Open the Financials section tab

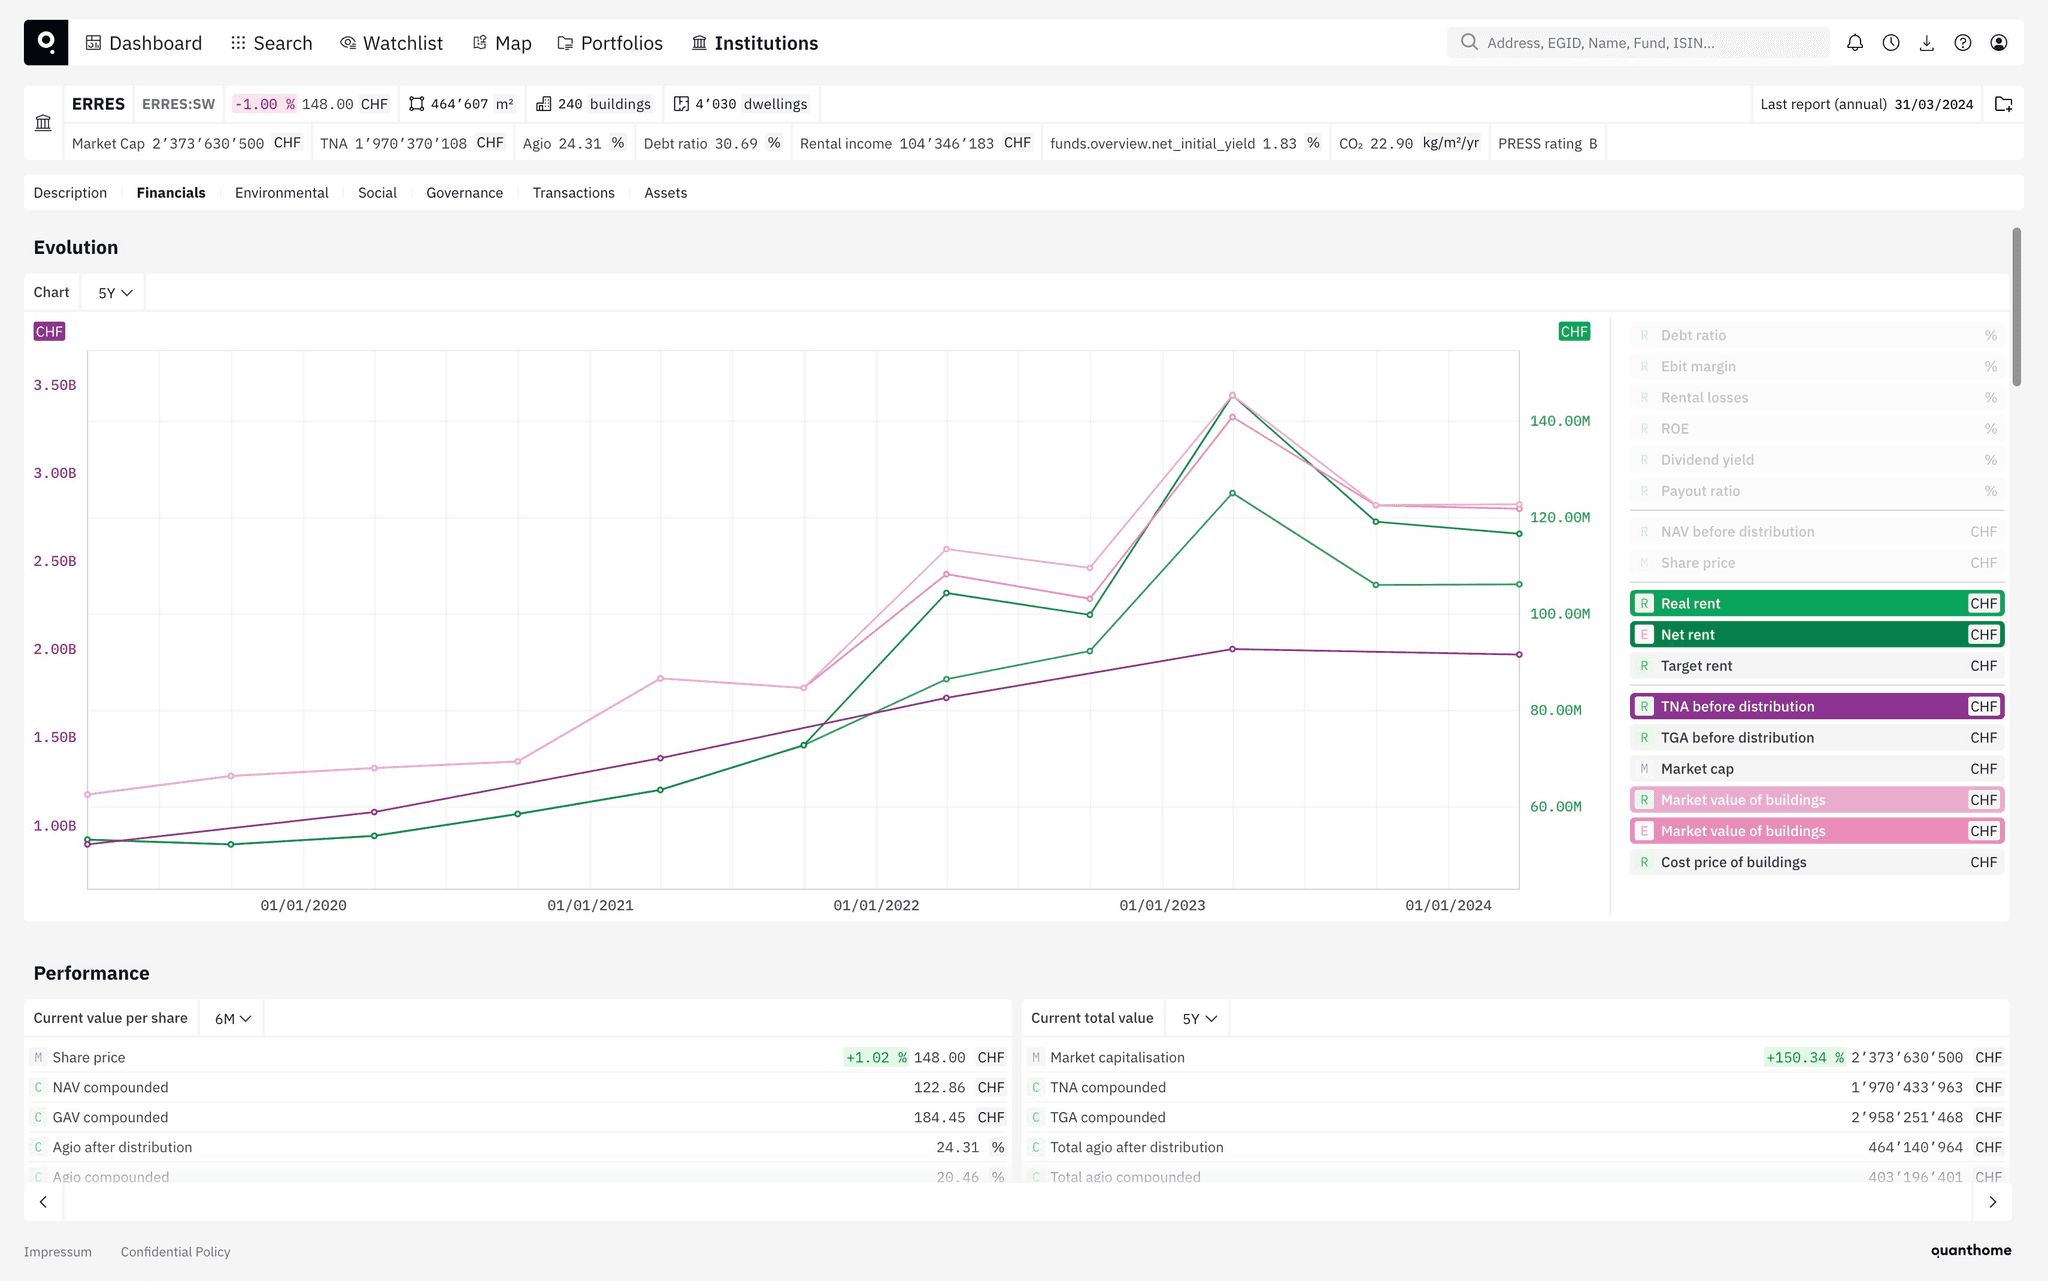(171, 193)
